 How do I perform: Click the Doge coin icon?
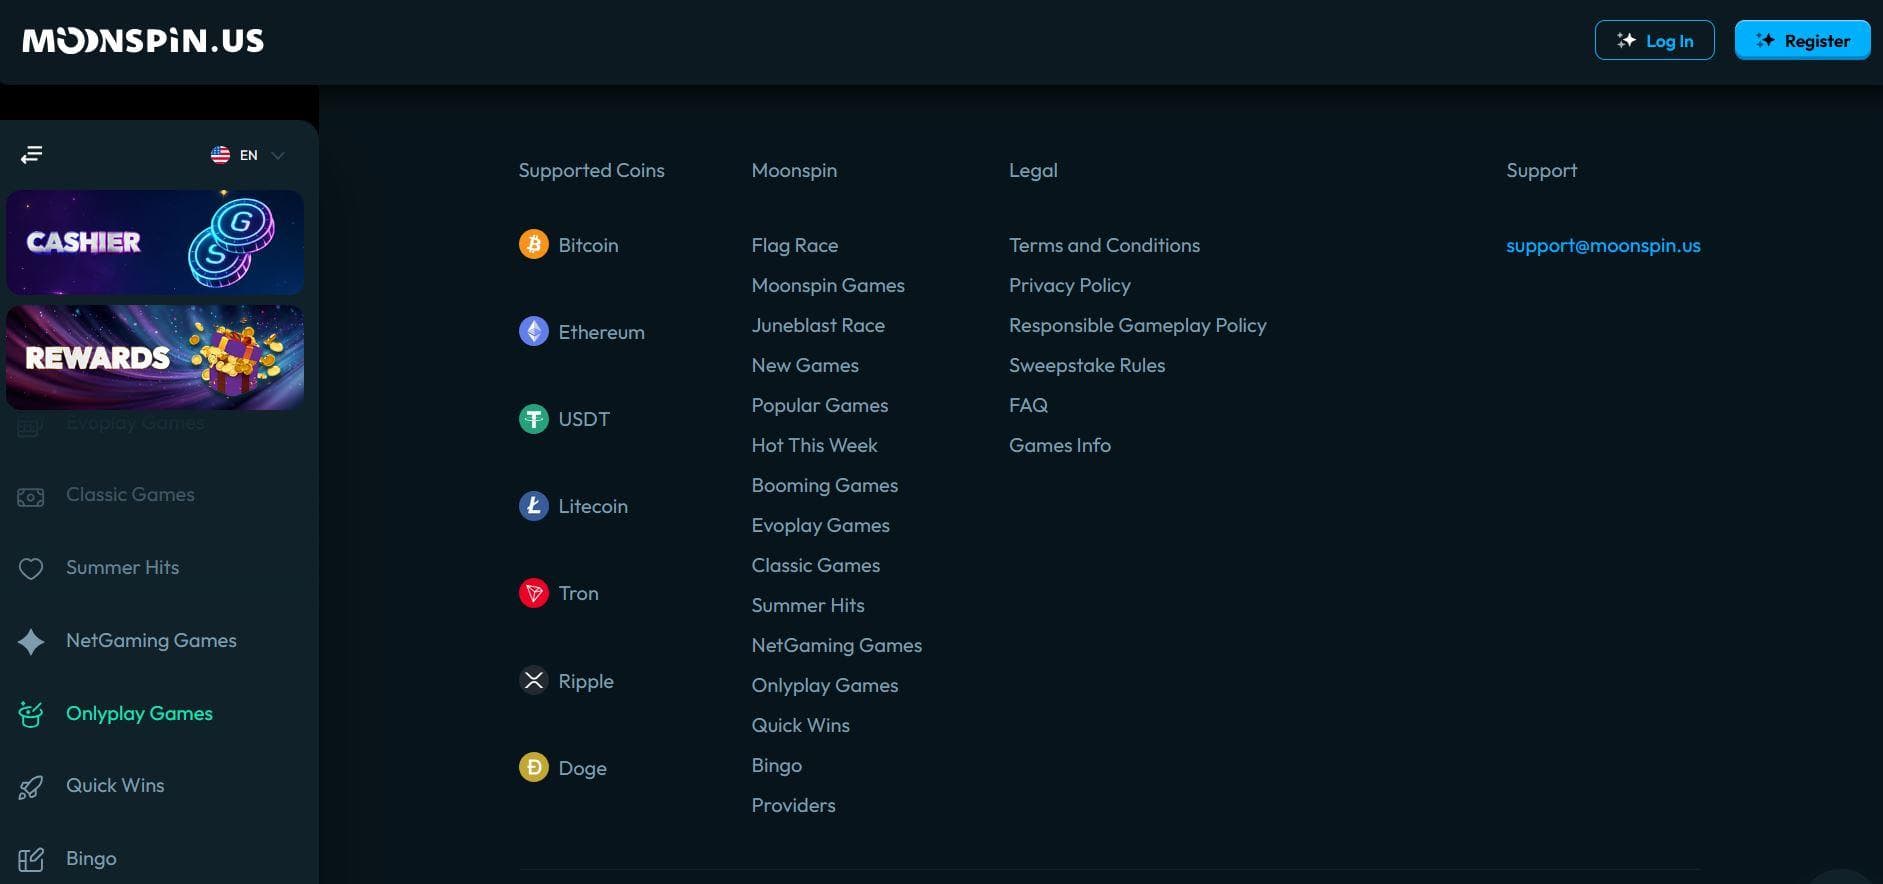tap(534, 768)
